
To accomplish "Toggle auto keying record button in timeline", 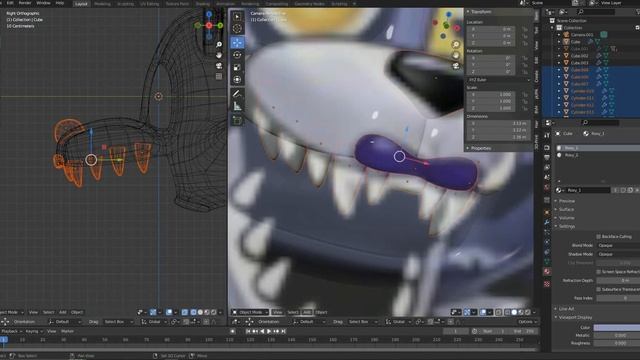I will (x=233, y=331).
